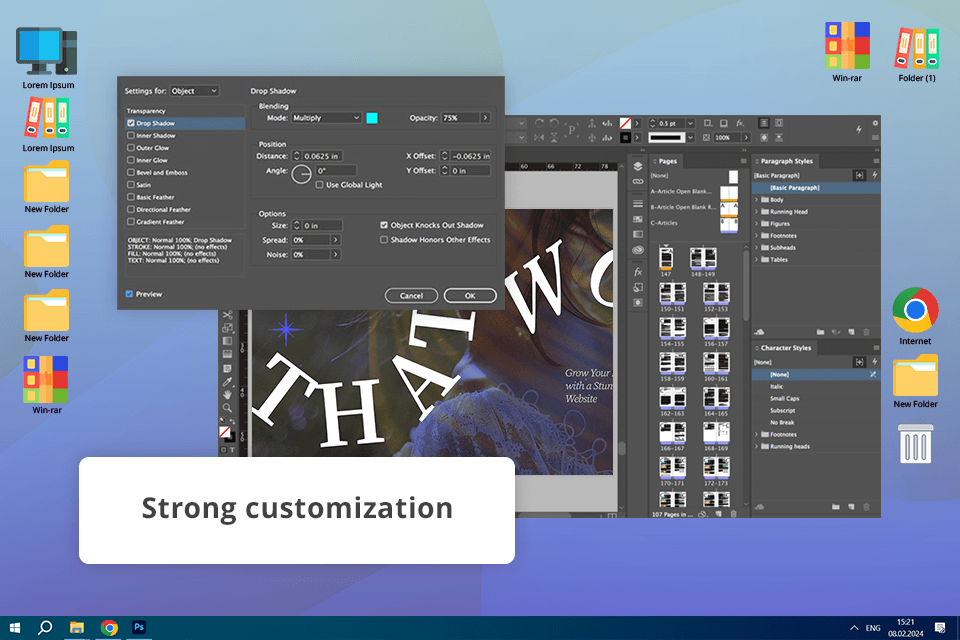
Task: Uncheck Object Knocks Out Shadow
Action: pyautogui.click(x=384, y=225)
